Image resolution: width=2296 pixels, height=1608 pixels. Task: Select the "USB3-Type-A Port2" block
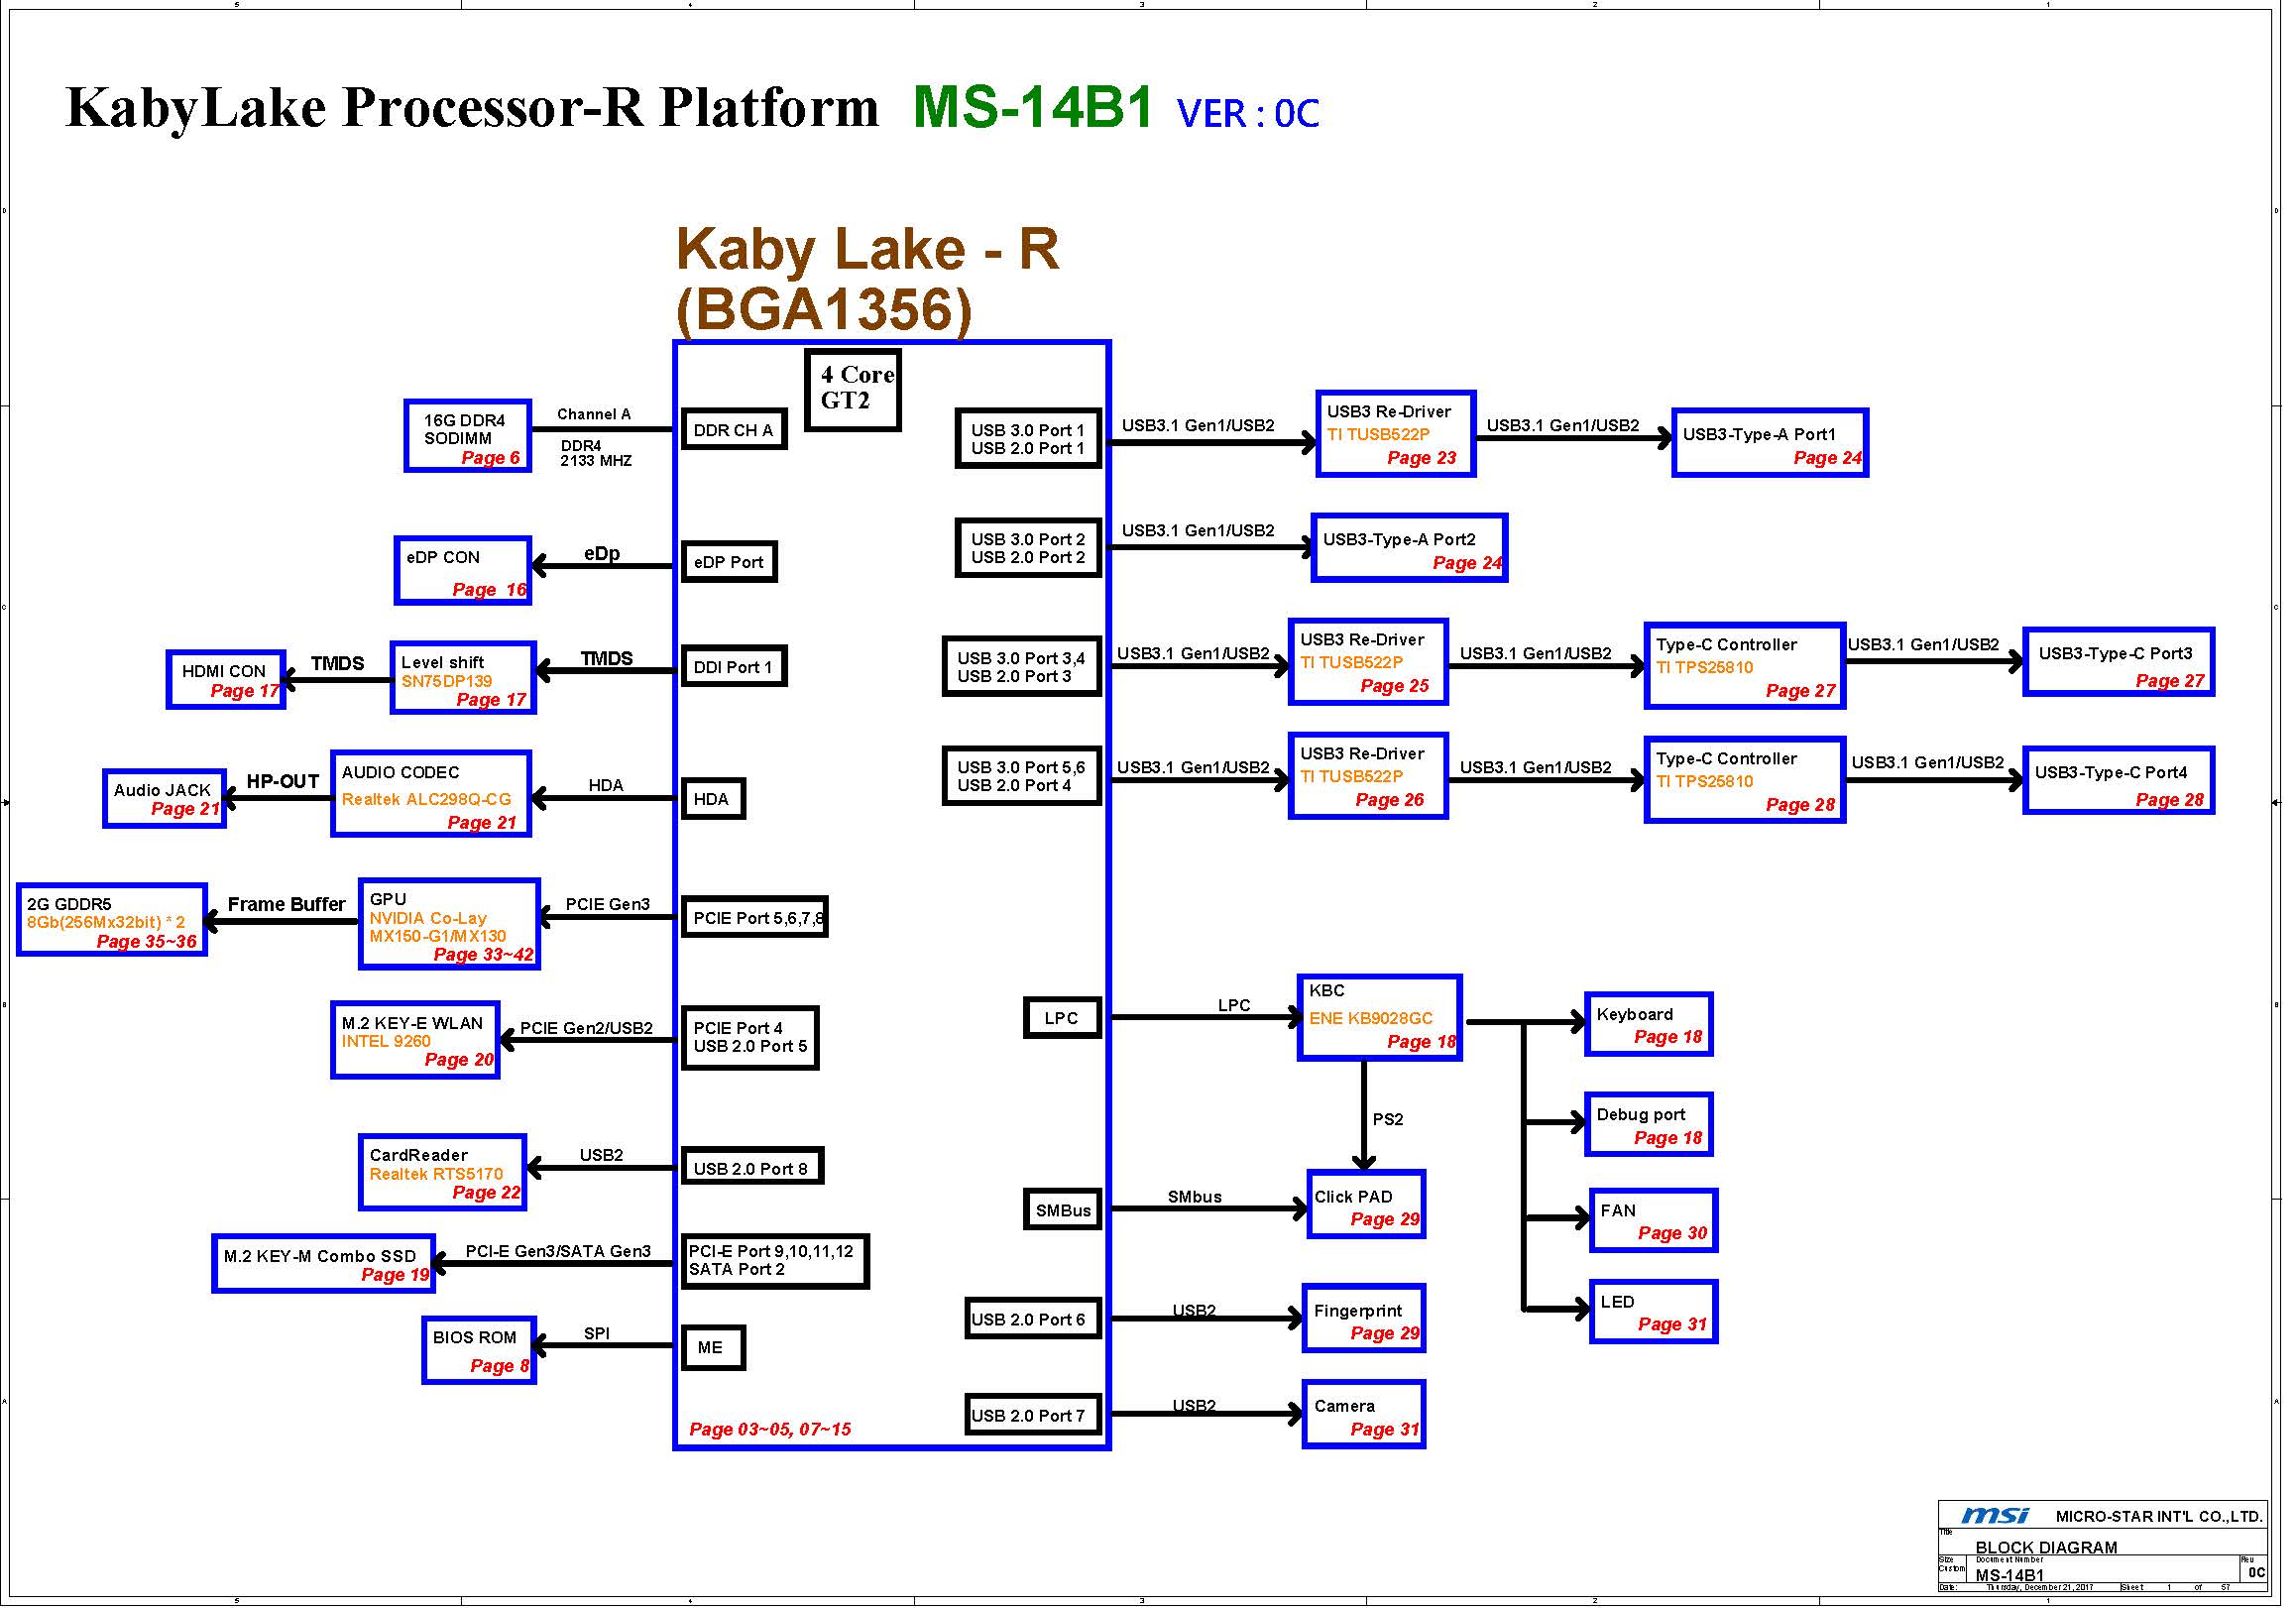click(1409, 548)
